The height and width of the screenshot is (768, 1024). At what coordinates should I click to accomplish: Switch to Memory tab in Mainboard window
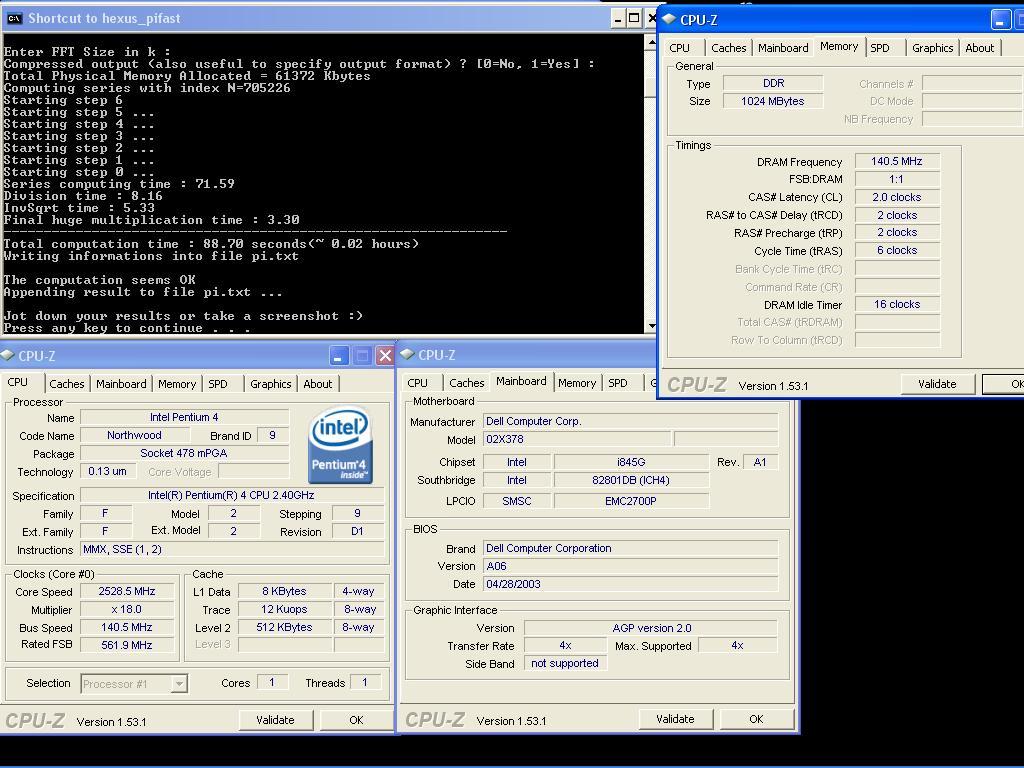pos(577,383)
